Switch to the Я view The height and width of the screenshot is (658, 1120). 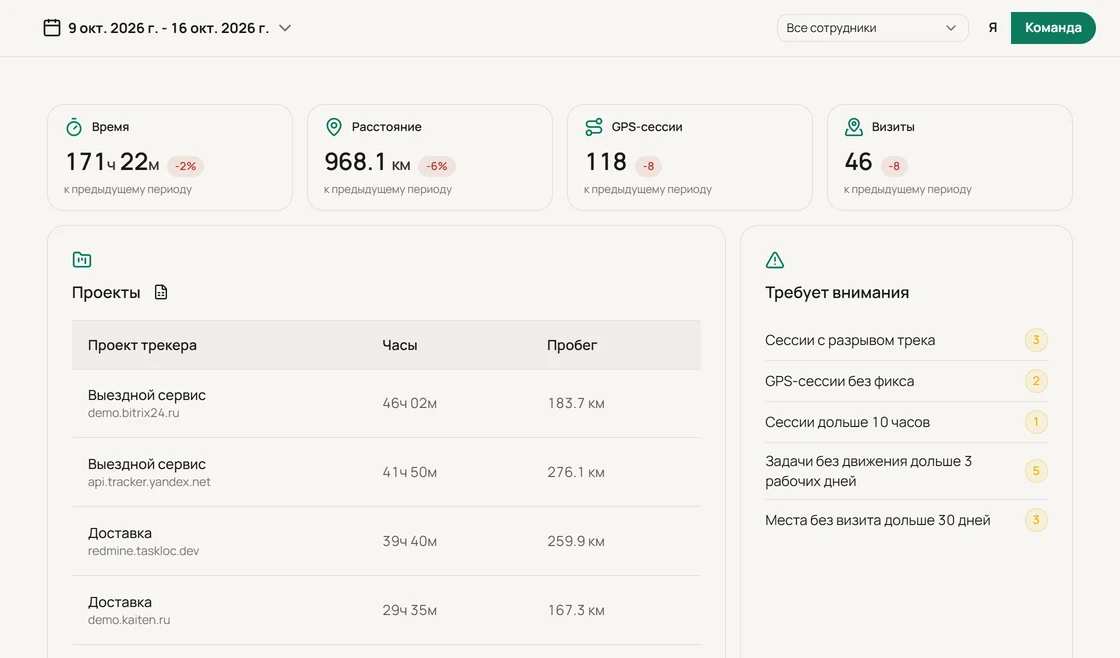[x=992, y=28]
